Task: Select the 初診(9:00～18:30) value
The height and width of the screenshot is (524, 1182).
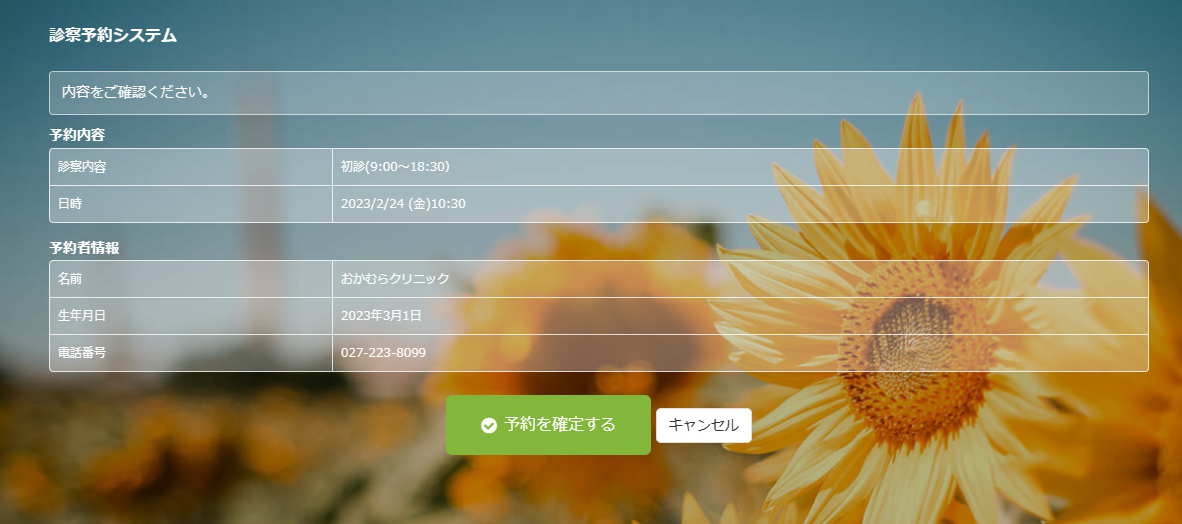Action: 395,167
